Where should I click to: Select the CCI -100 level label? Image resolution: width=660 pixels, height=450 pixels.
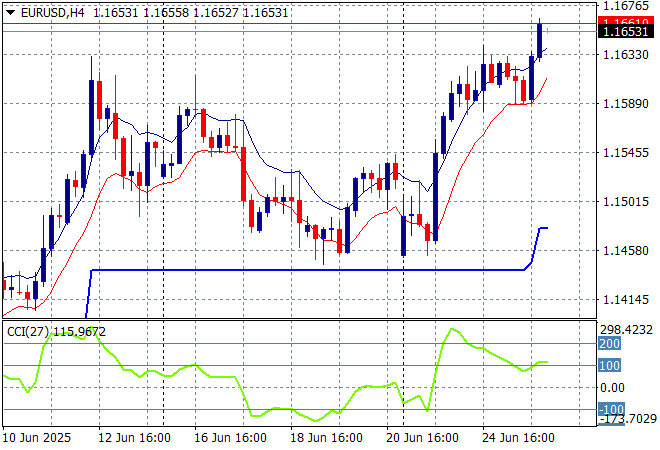pyautogui.click(x=611, y=409)
